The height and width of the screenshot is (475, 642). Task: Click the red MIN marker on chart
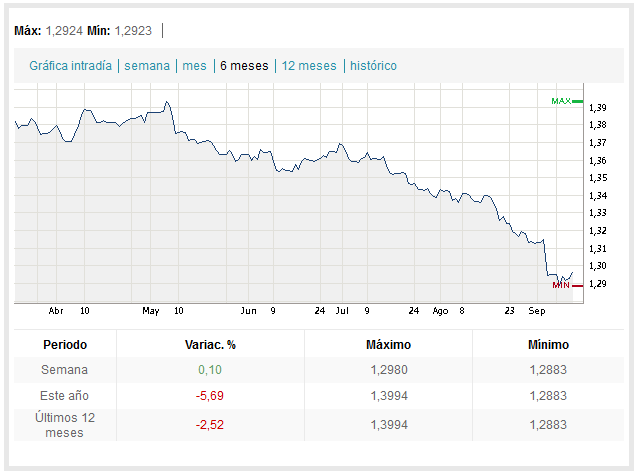[x=561, y=285]
